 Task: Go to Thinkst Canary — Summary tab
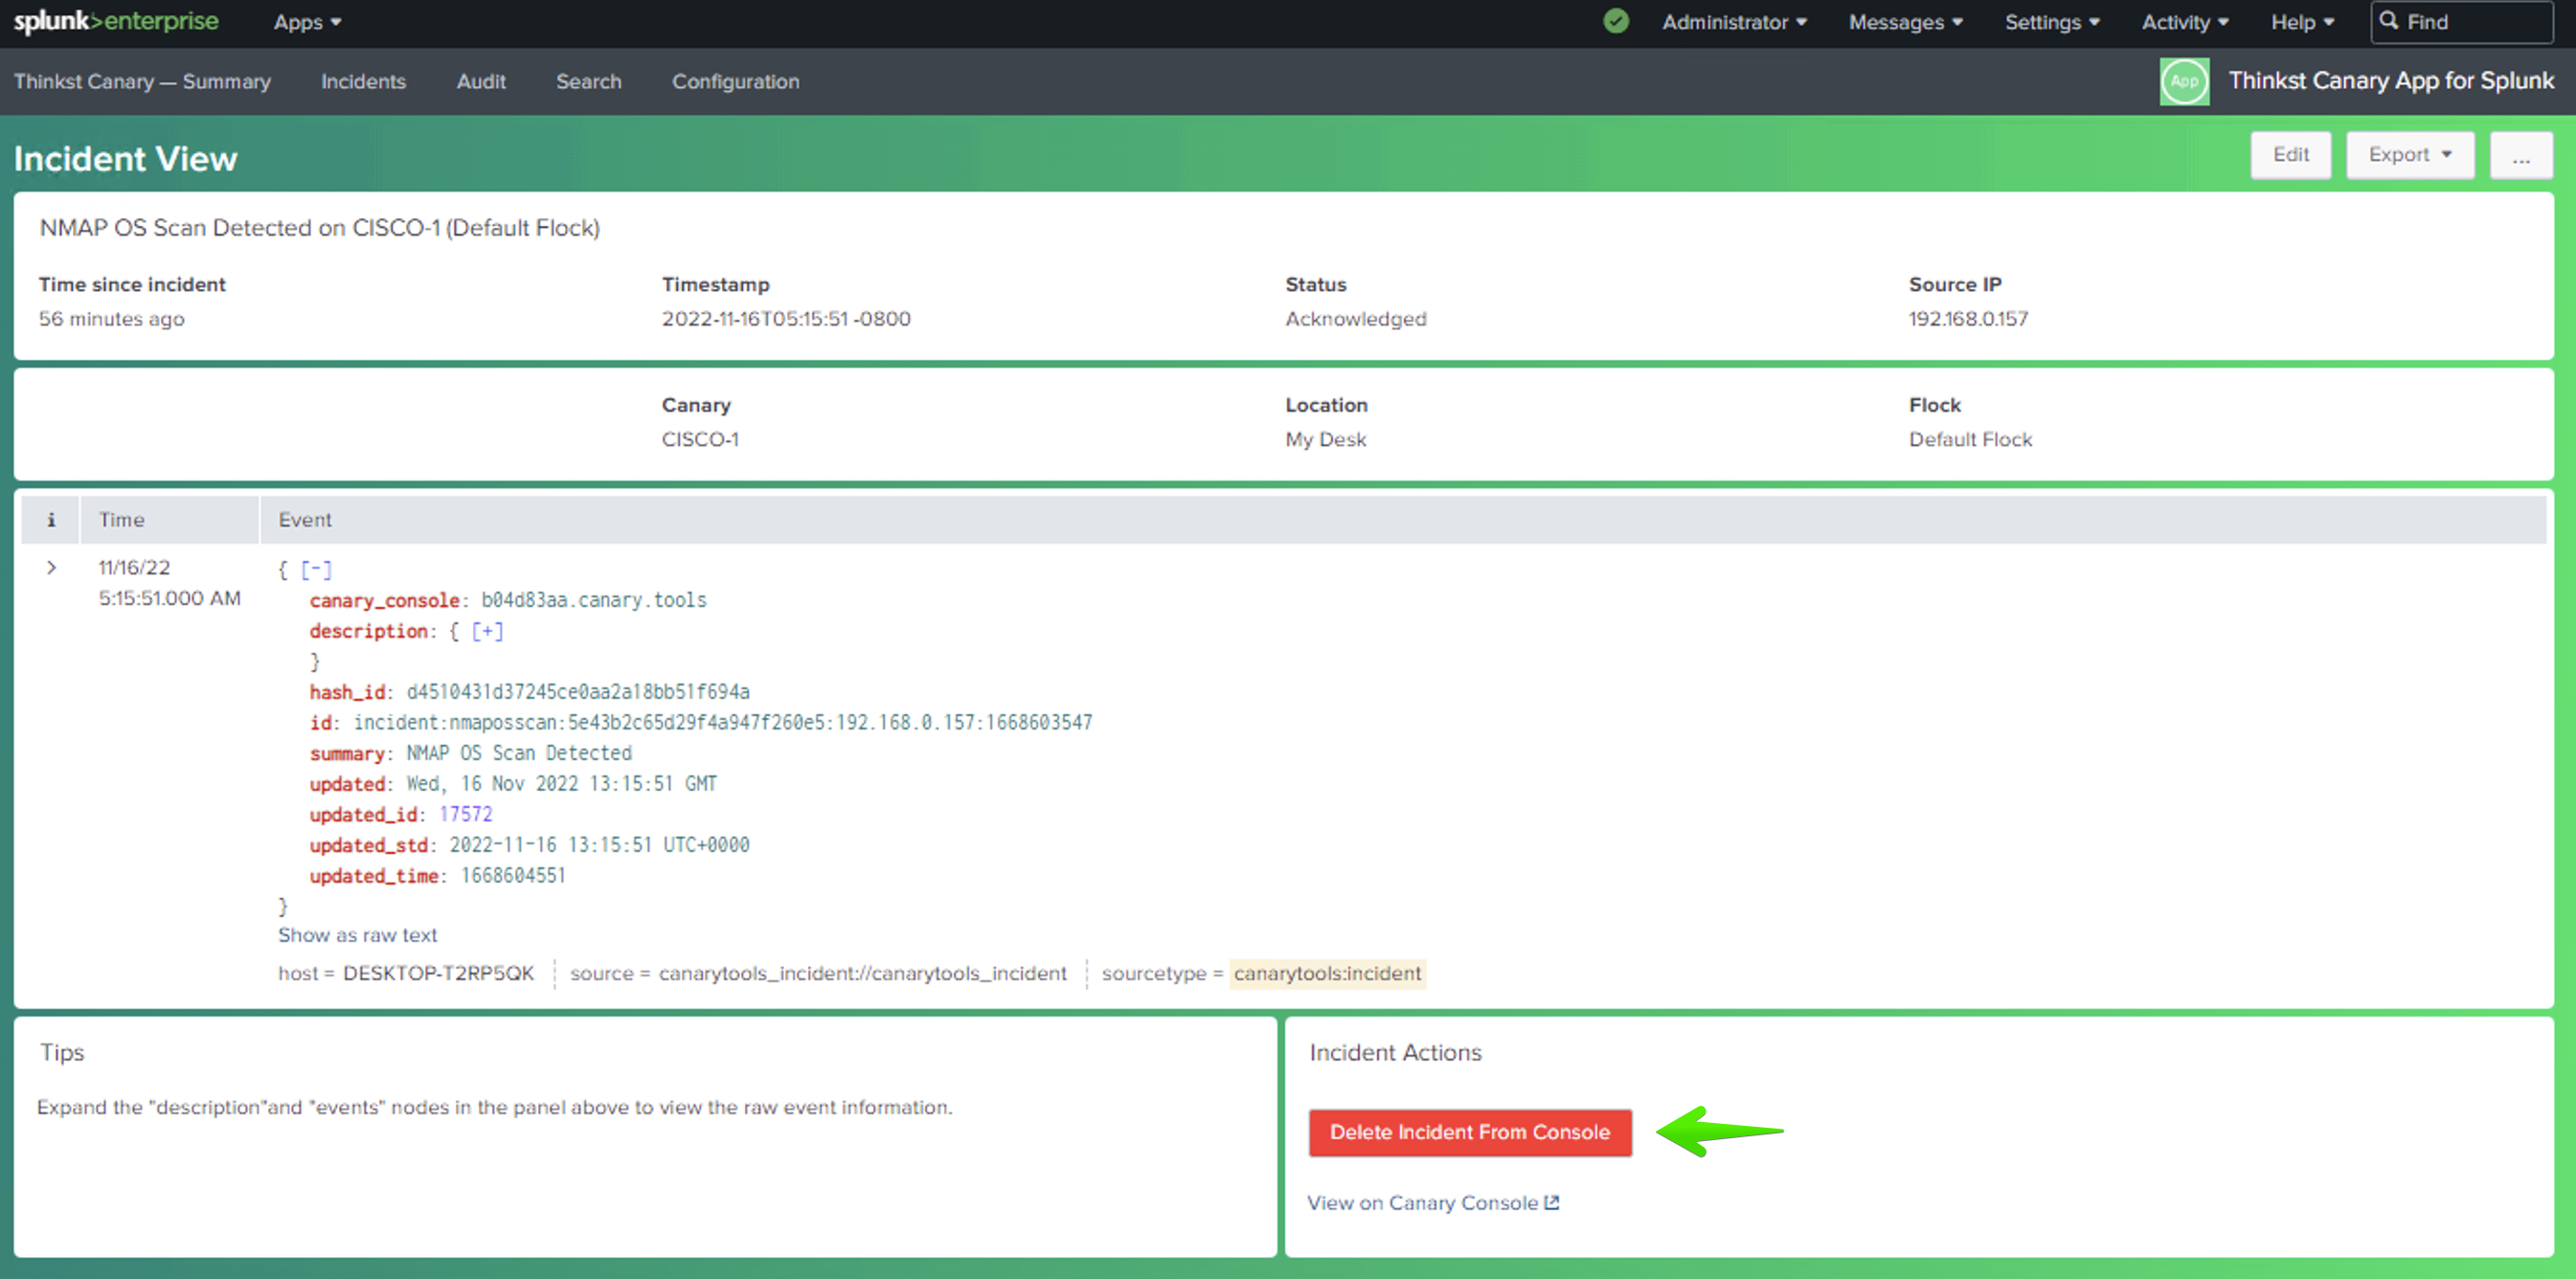point(142,82)
